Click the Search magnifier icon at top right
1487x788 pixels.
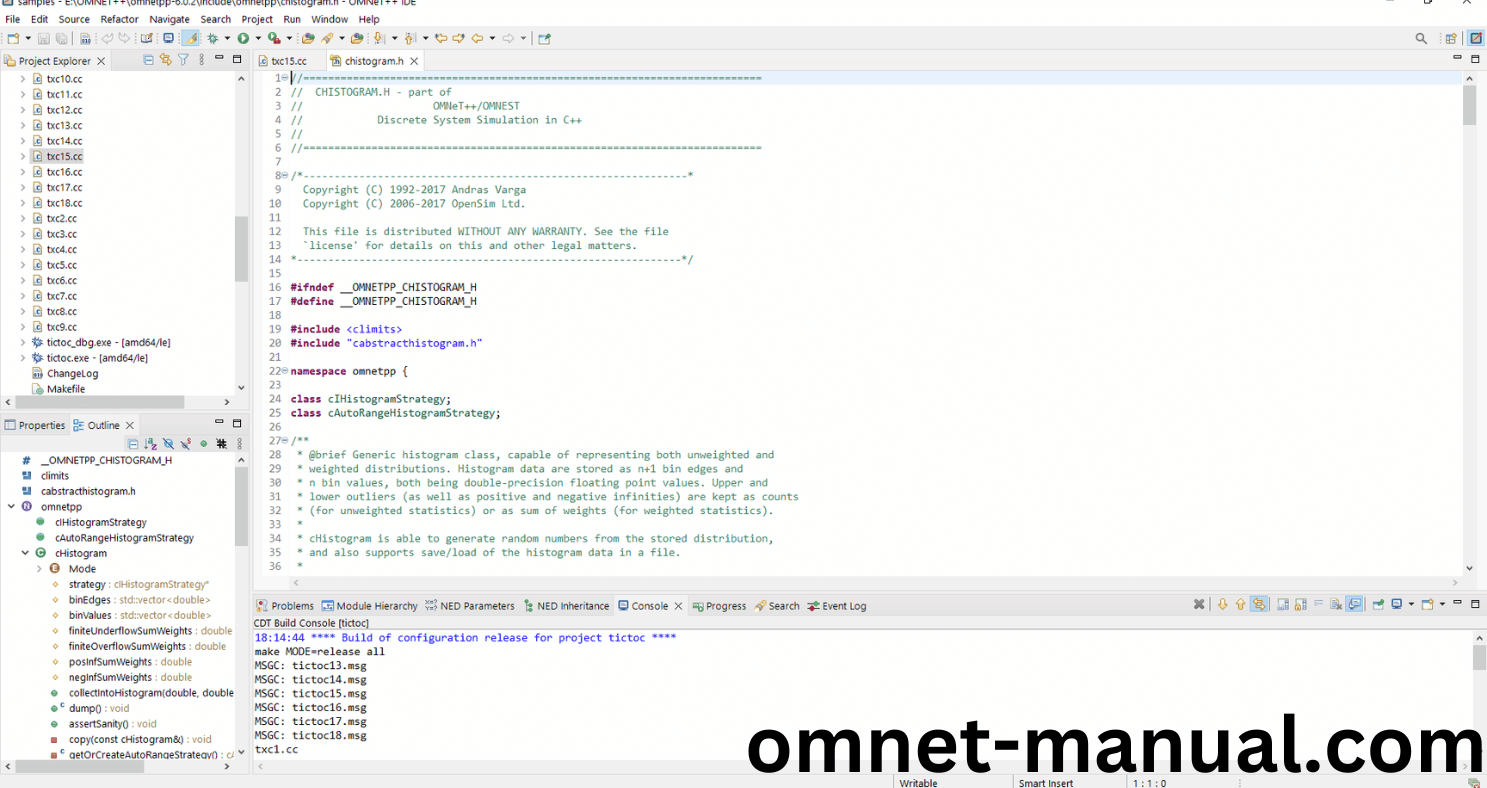[1421, 38]
